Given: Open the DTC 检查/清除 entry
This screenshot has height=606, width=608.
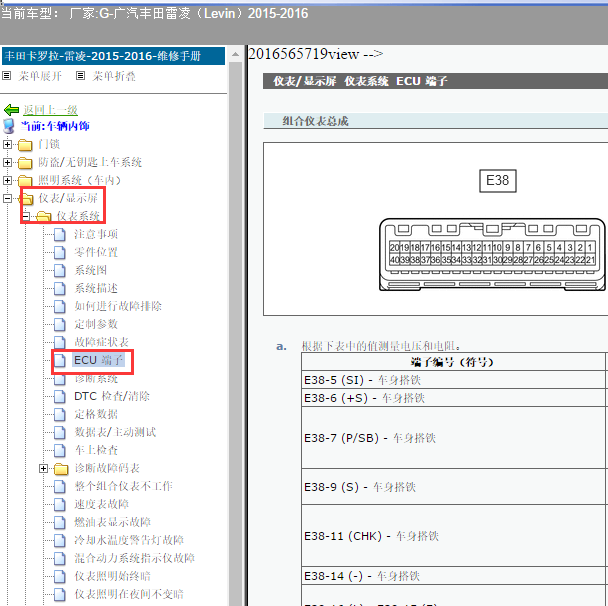Looking at the screenshot, I should pyautogui.click(x=112, y=396).
